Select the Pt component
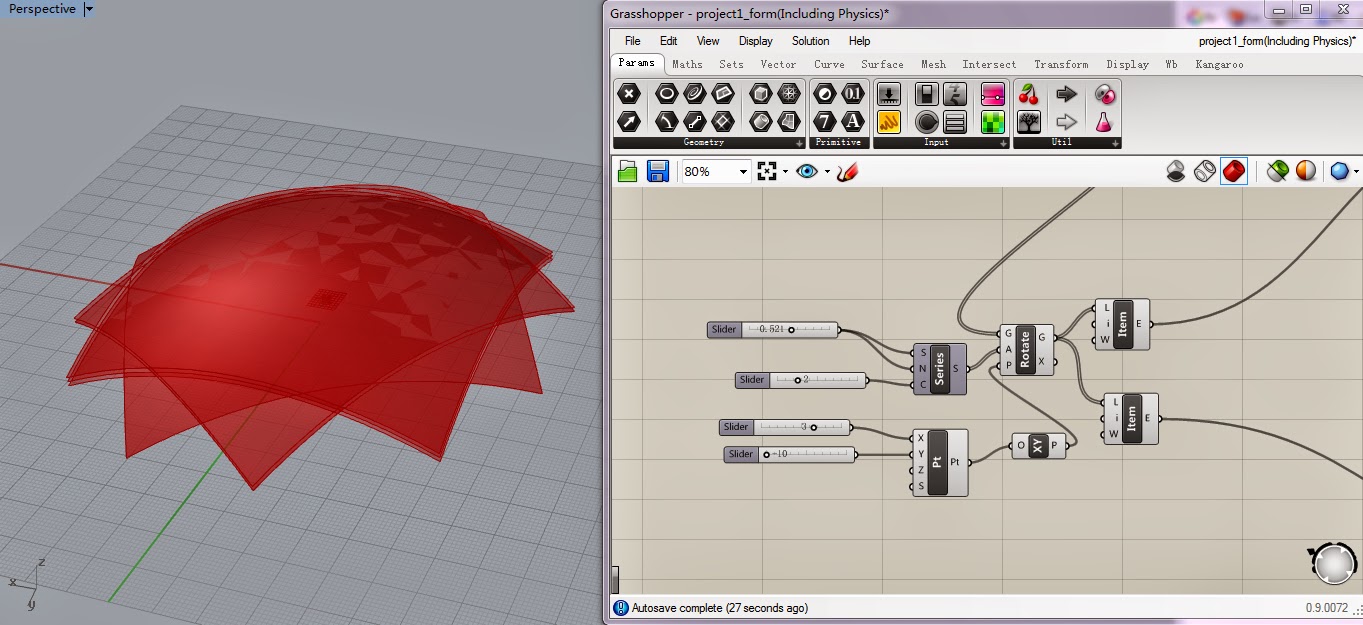1363x625 pixels. [940, 462]
